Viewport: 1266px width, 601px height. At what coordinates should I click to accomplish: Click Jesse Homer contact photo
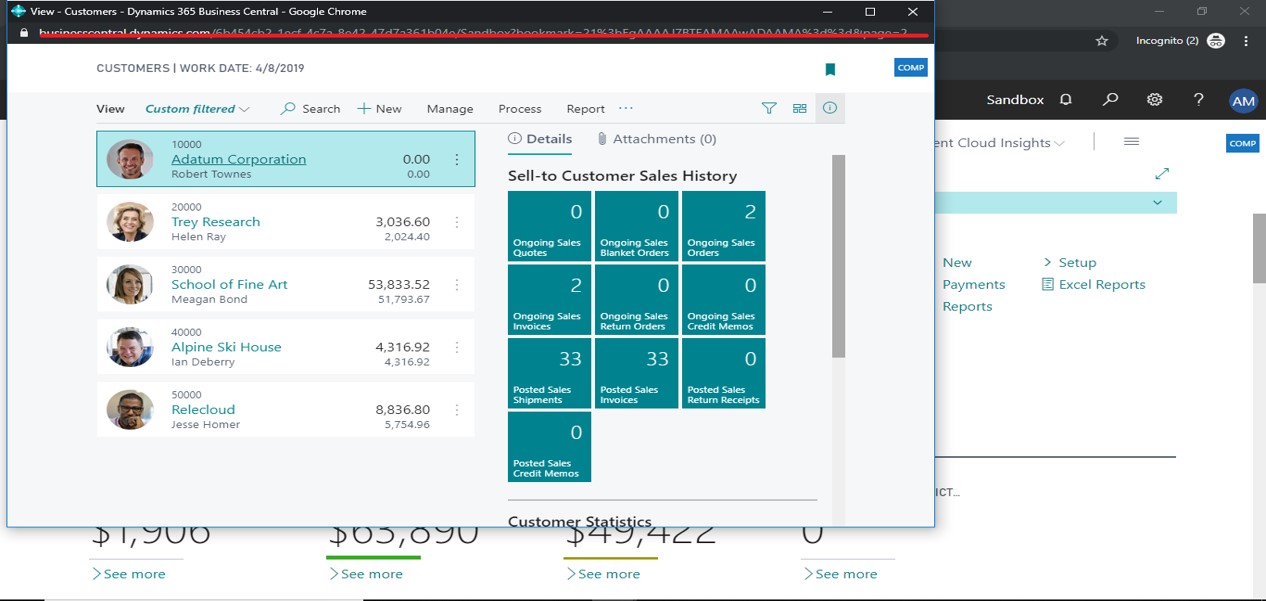click(130, 410)
